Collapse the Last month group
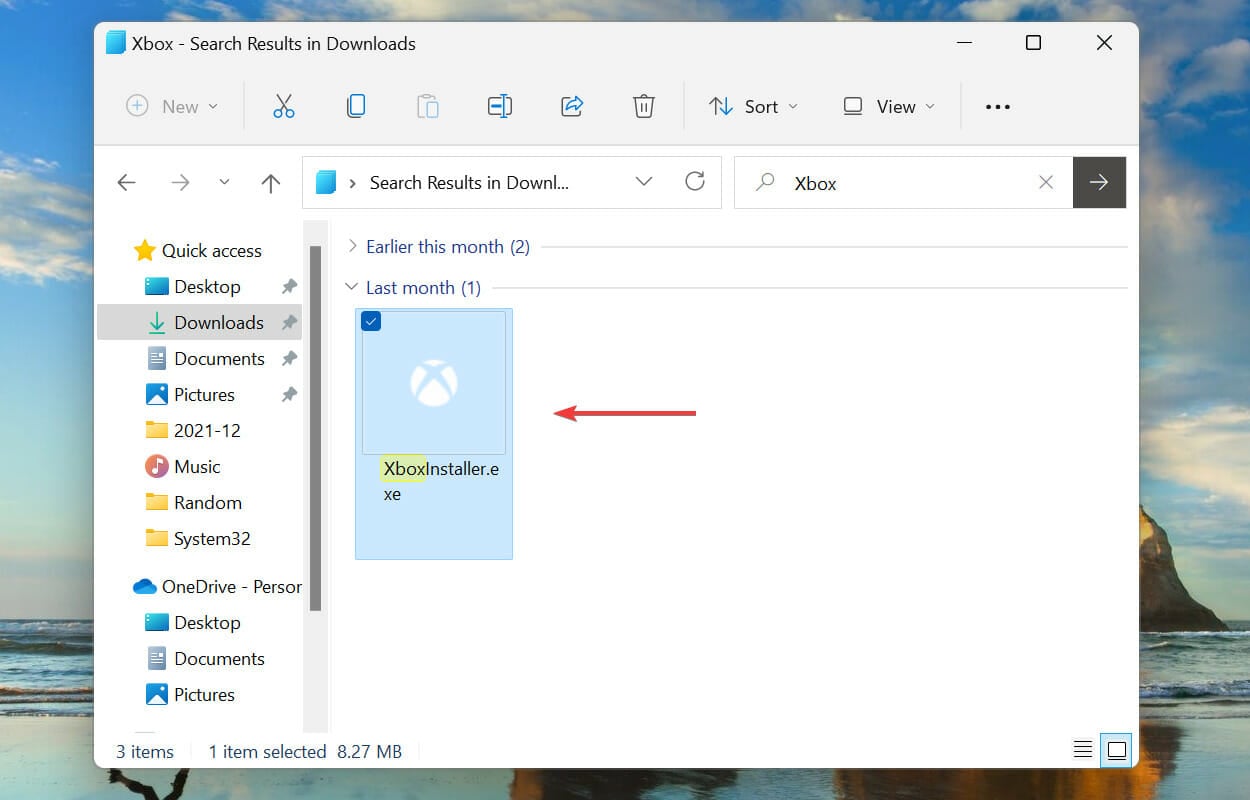Screen dimensions: 1250x800 [x=351, y=287]
